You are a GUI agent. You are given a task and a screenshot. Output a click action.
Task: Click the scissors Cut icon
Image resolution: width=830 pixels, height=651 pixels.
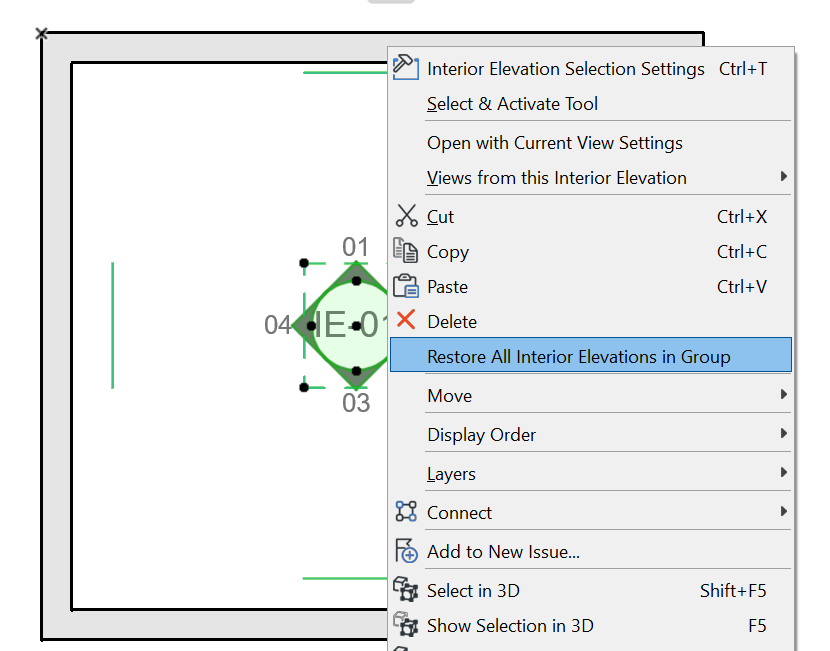406,216
